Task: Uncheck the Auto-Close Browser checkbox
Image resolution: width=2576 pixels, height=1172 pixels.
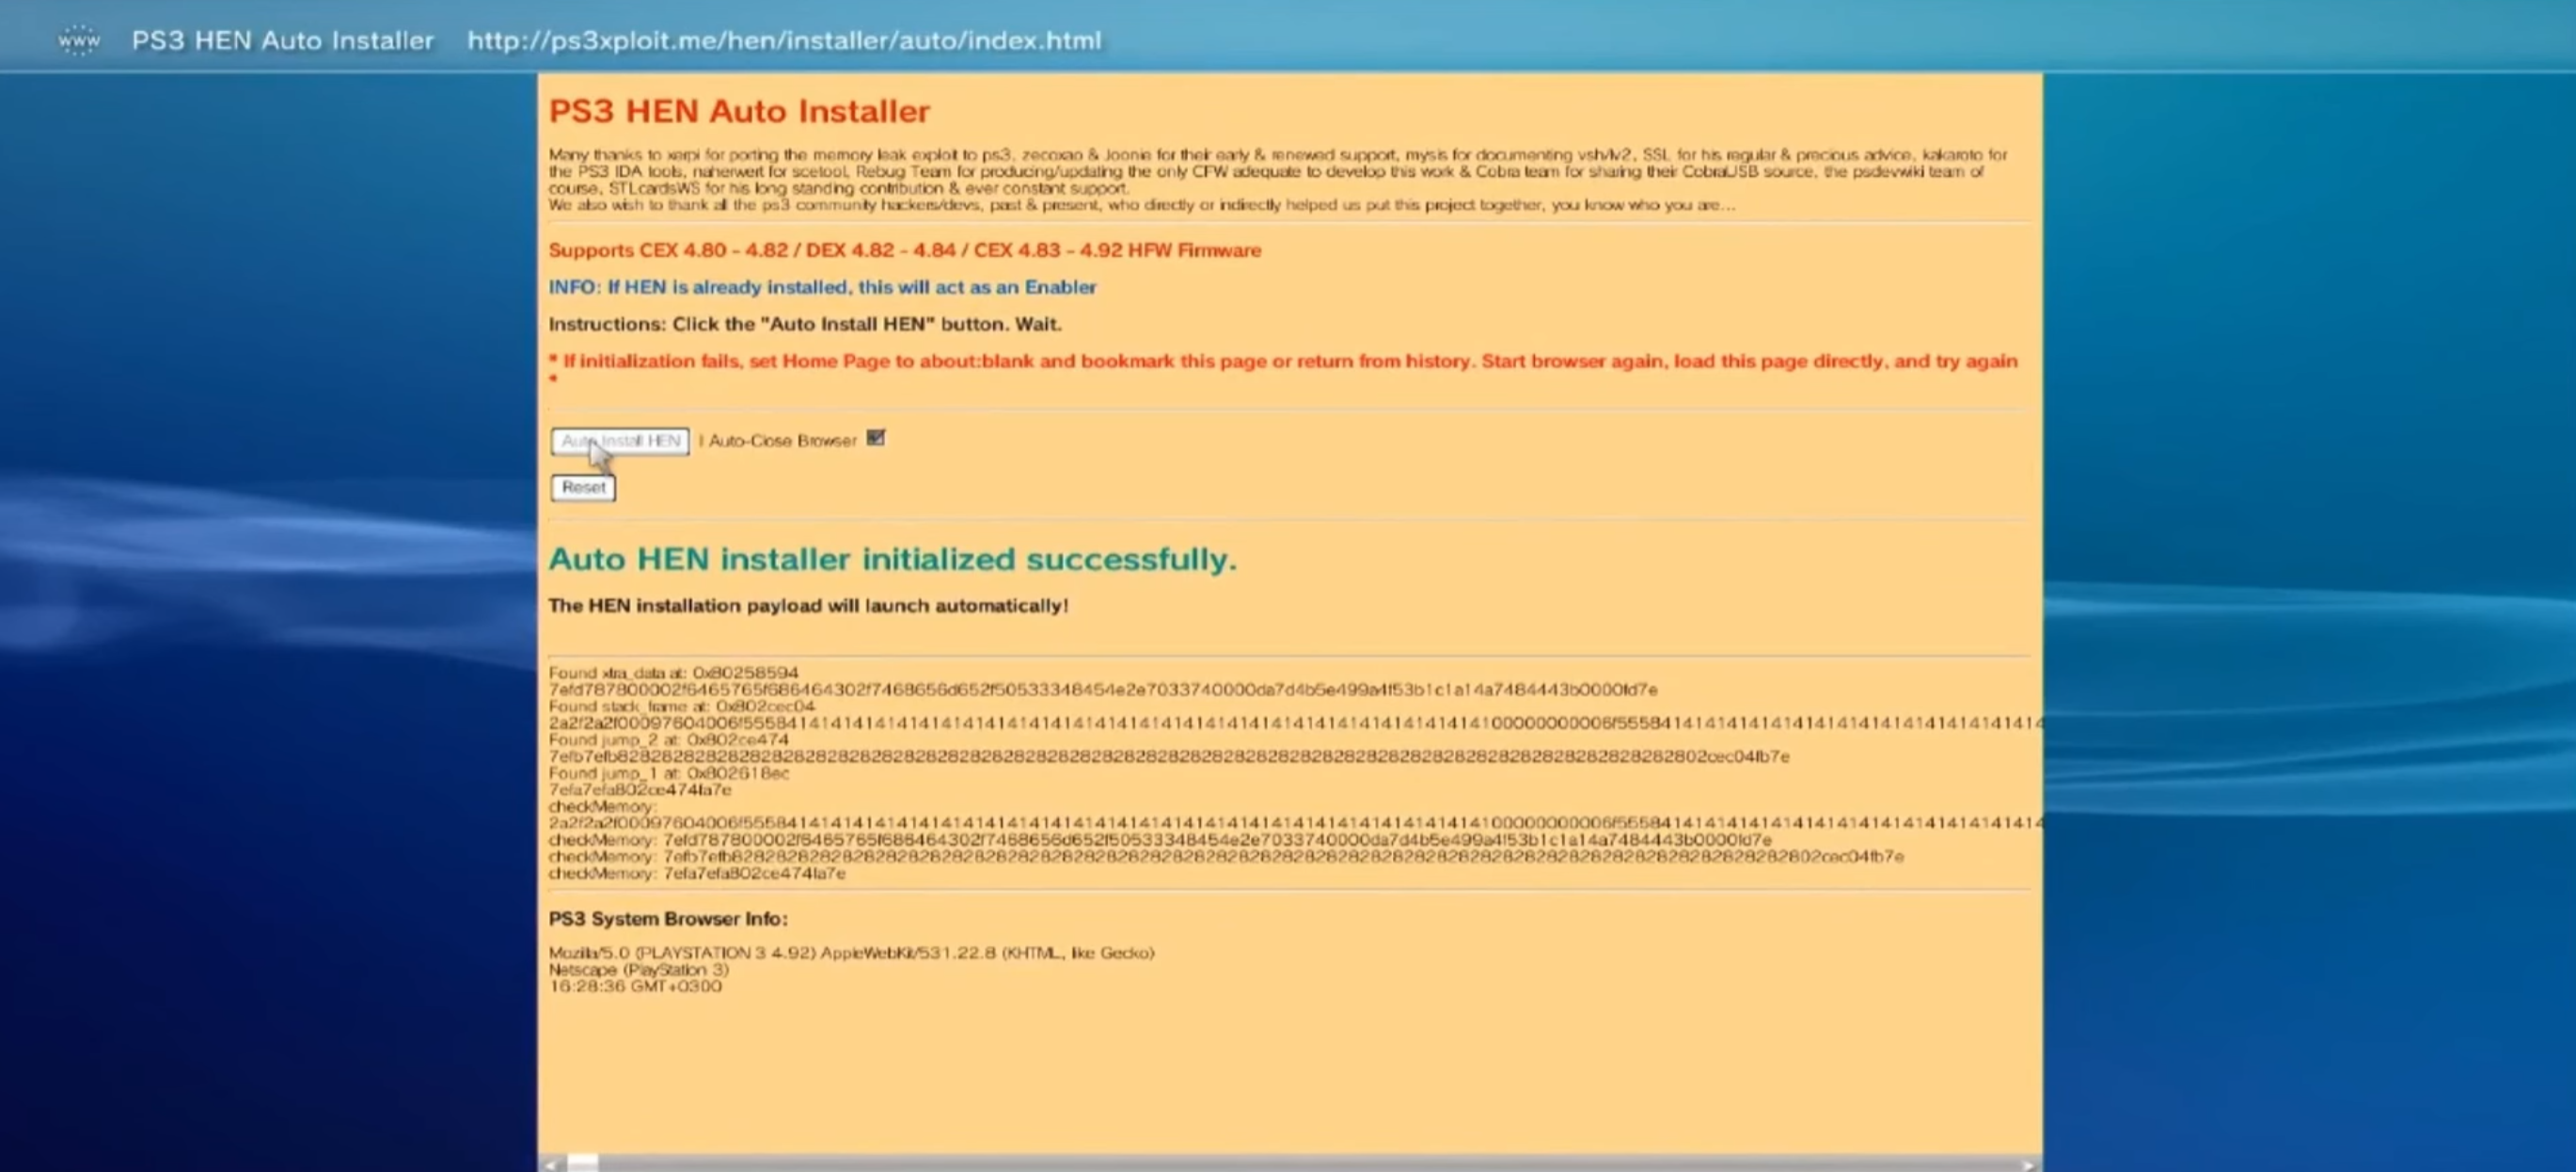Action: [875, 438]
